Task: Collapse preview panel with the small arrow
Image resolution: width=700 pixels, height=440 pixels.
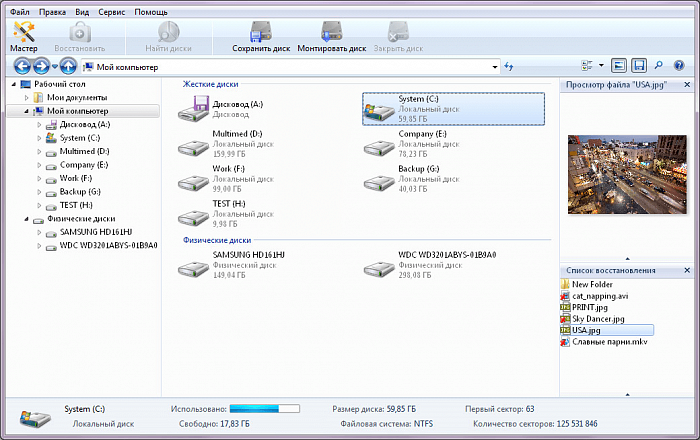Action: tap(627, 259)
